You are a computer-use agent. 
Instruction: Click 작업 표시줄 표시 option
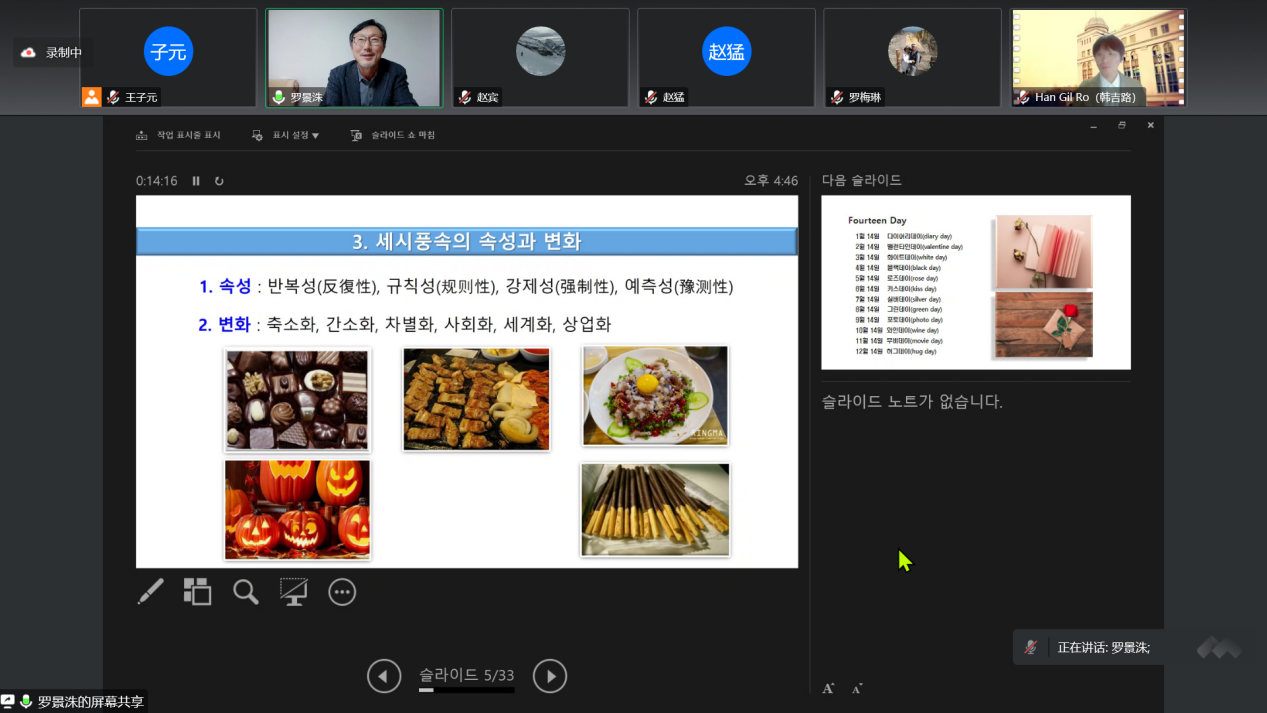pos(178,135)
